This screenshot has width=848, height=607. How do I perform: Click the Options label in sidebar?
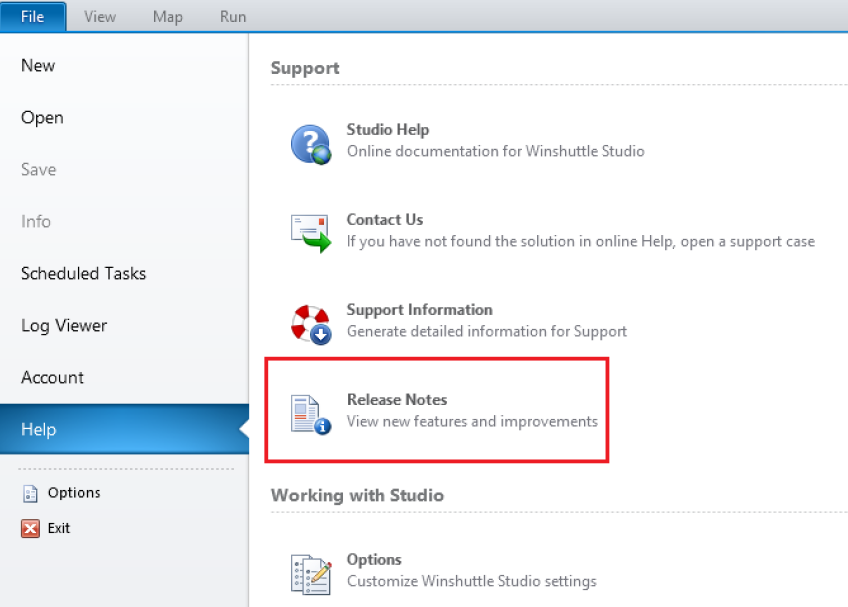coord(74,493)
